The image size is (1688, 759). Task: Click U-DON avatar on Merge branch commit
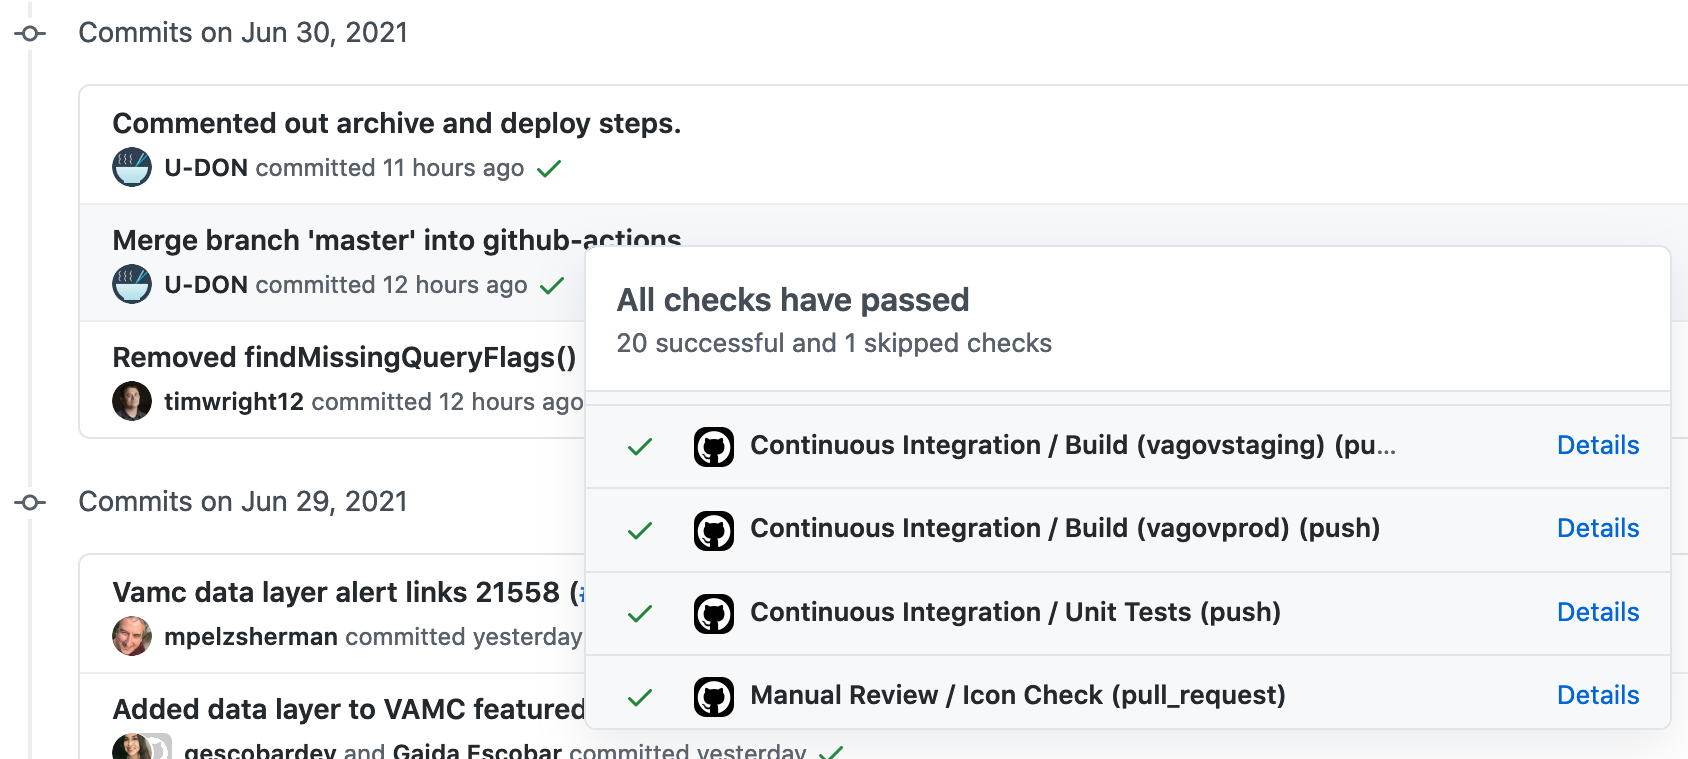coord(132,284)
